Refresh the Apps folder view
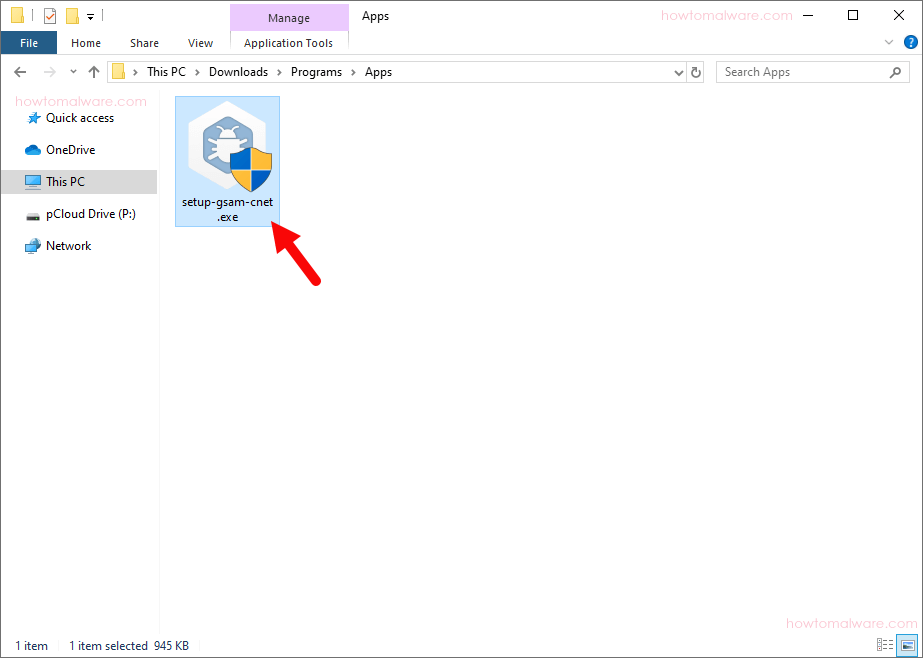The image size is (923, 658). tap(696, 71)
